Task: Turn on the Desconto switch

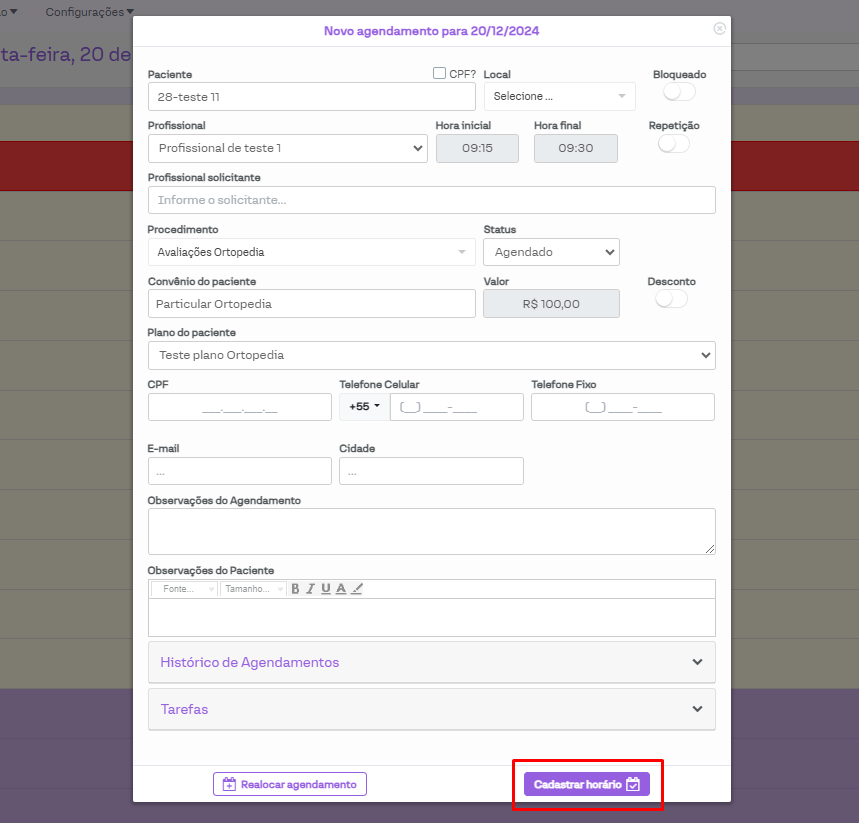Action: (x=671, y=299)
